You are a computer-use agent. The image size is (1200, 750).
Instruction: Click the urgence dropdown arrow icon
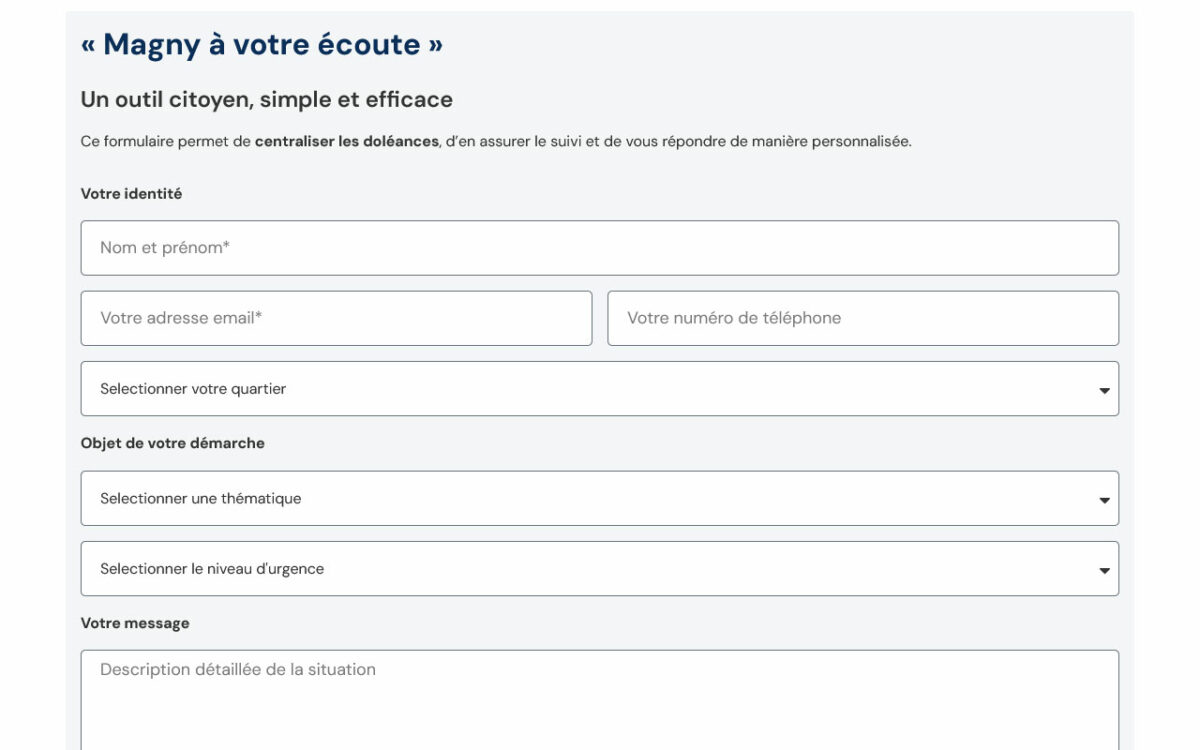(1102, 568)
